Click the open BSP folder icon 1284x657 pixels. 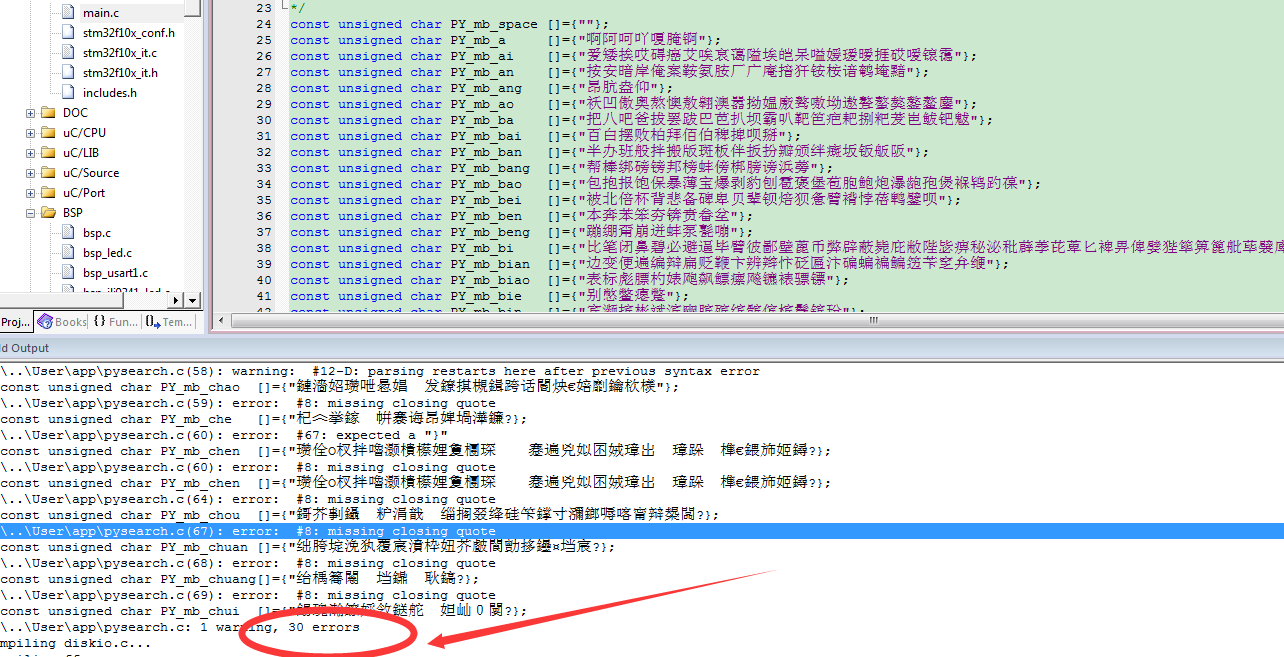(x=48, y=213)
